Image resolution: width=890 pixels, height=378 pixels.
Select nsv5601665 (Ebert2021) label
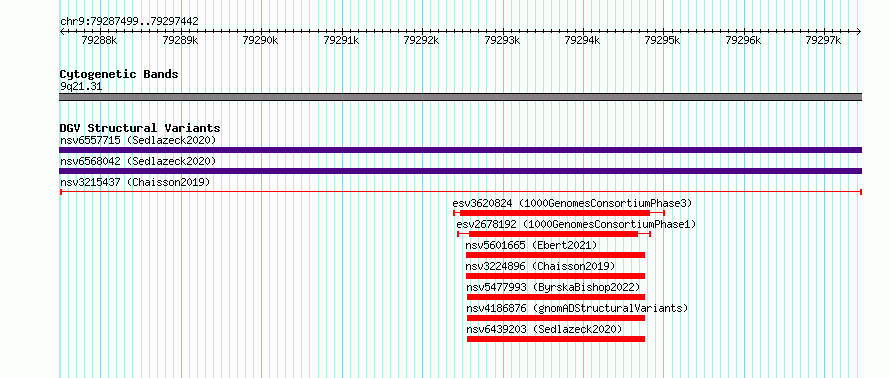(531, 245)
